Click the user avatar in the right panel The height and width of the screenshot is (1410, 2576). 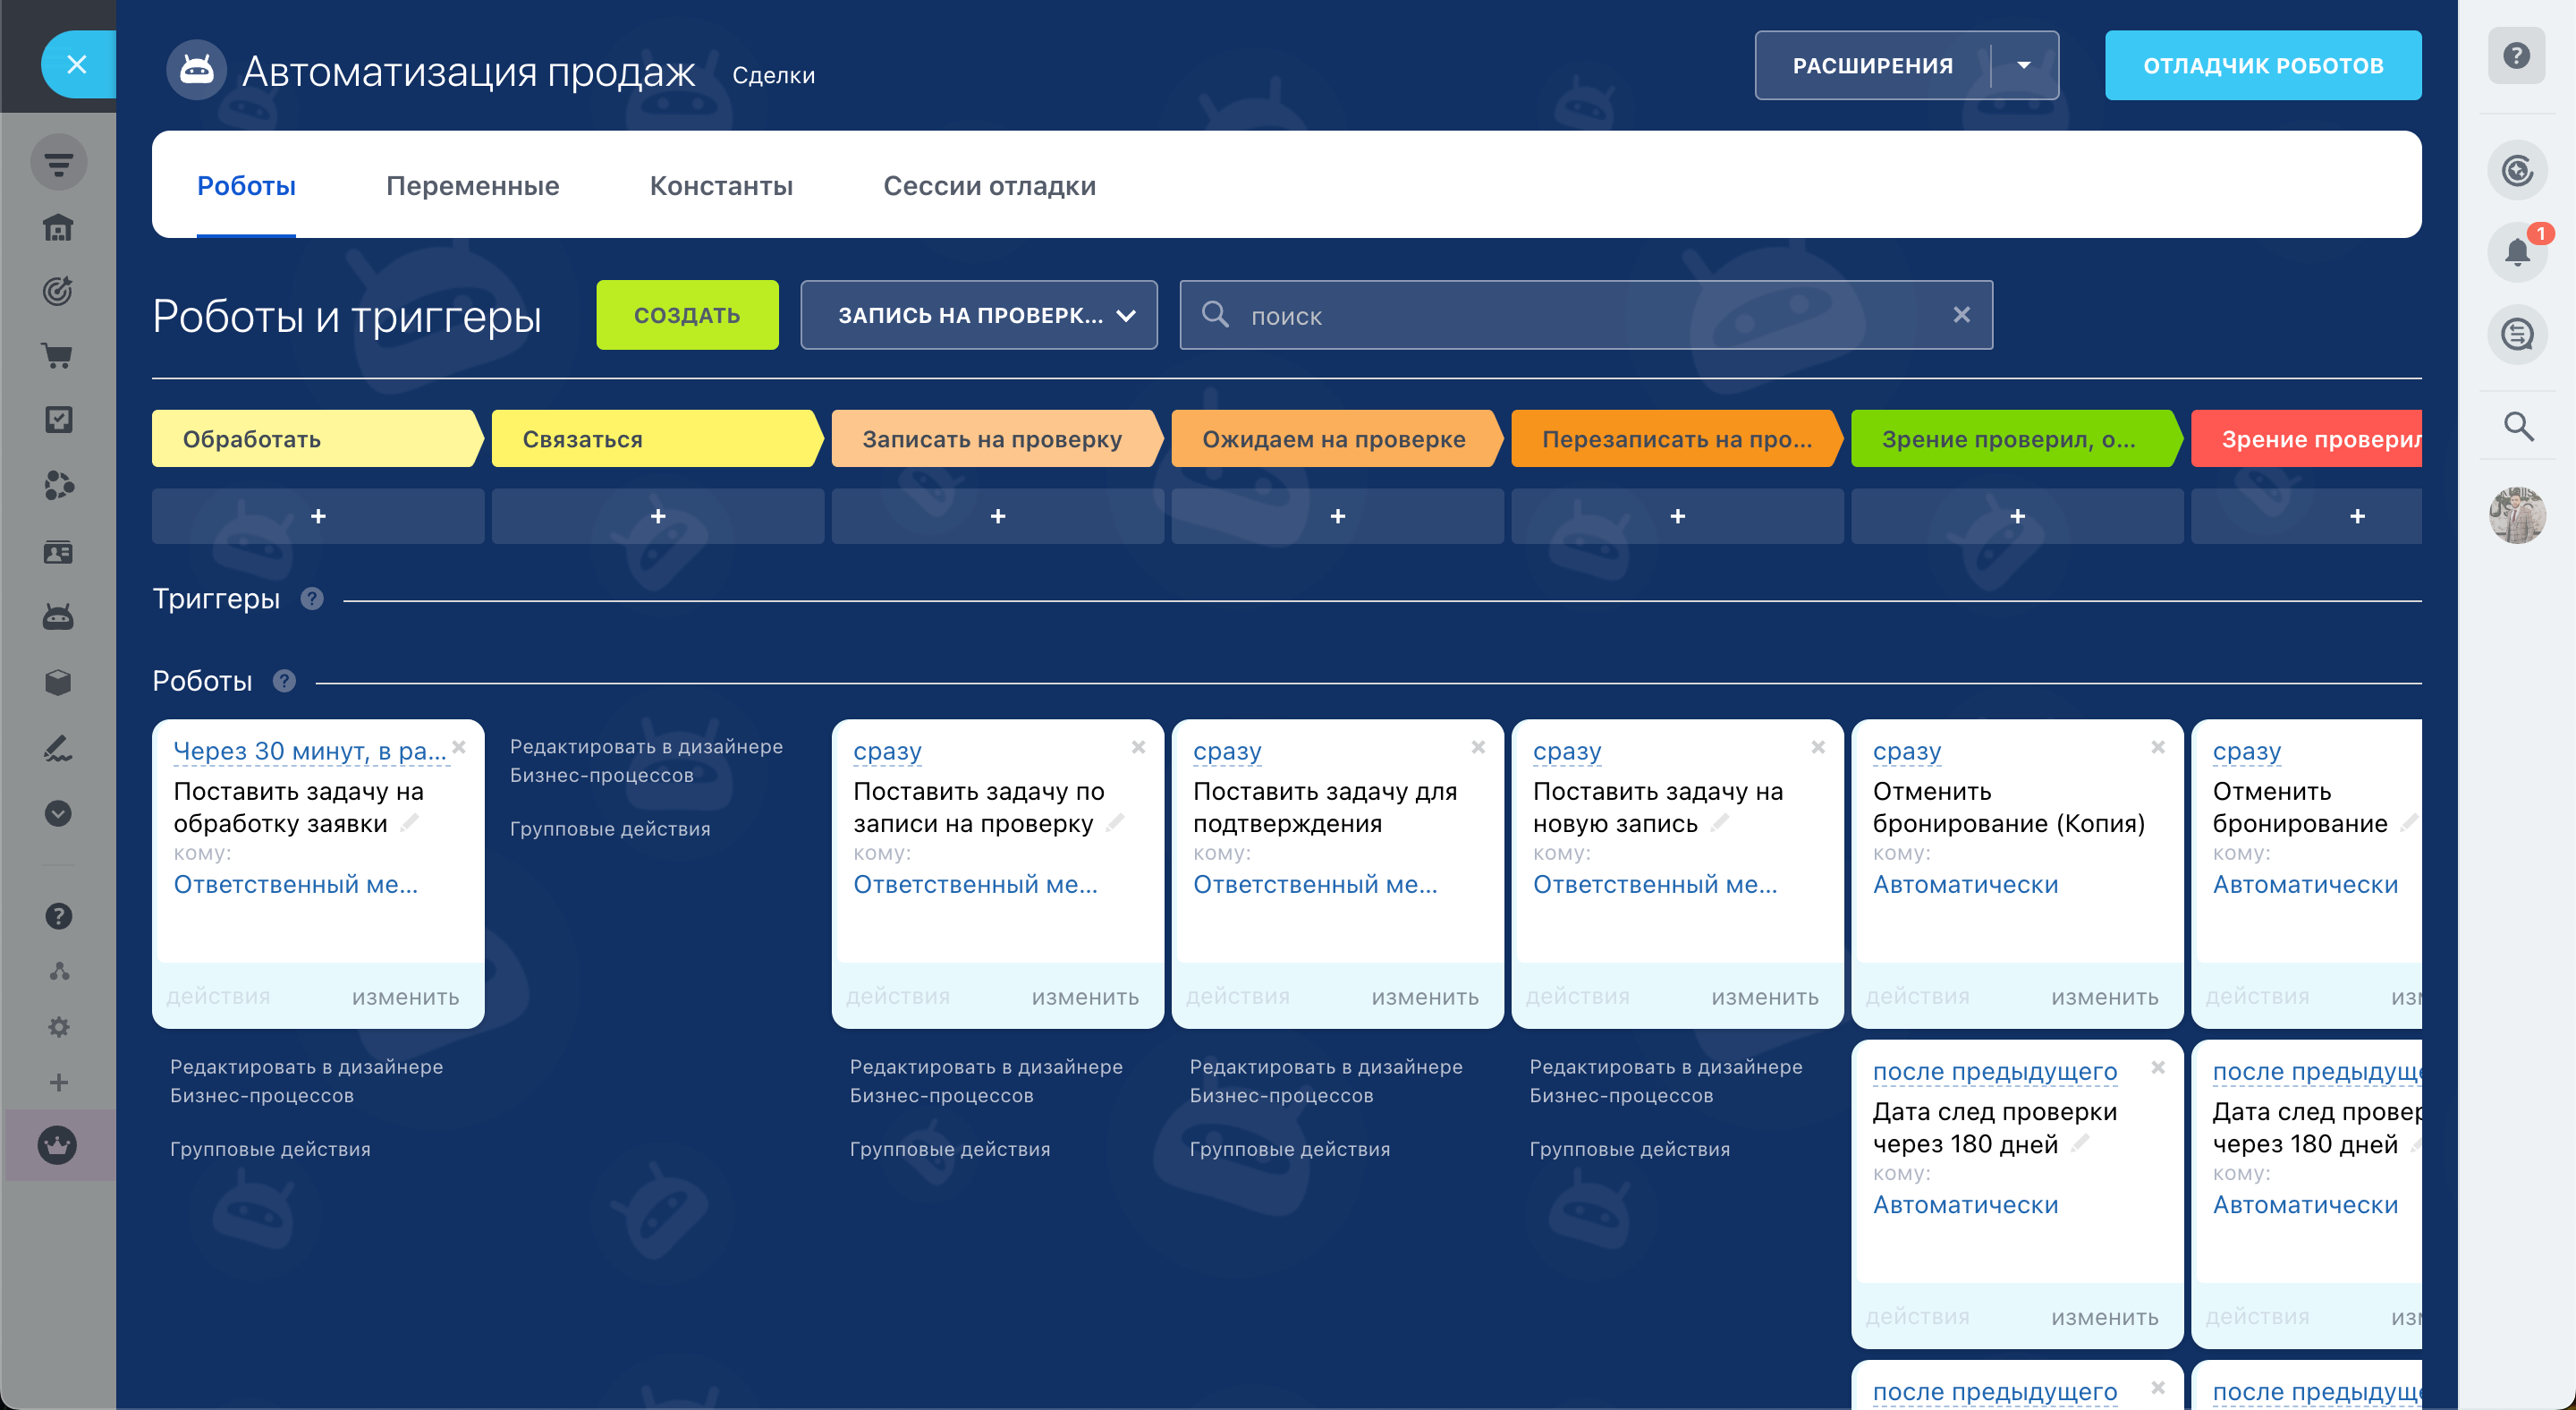(x=2516, y=516)
